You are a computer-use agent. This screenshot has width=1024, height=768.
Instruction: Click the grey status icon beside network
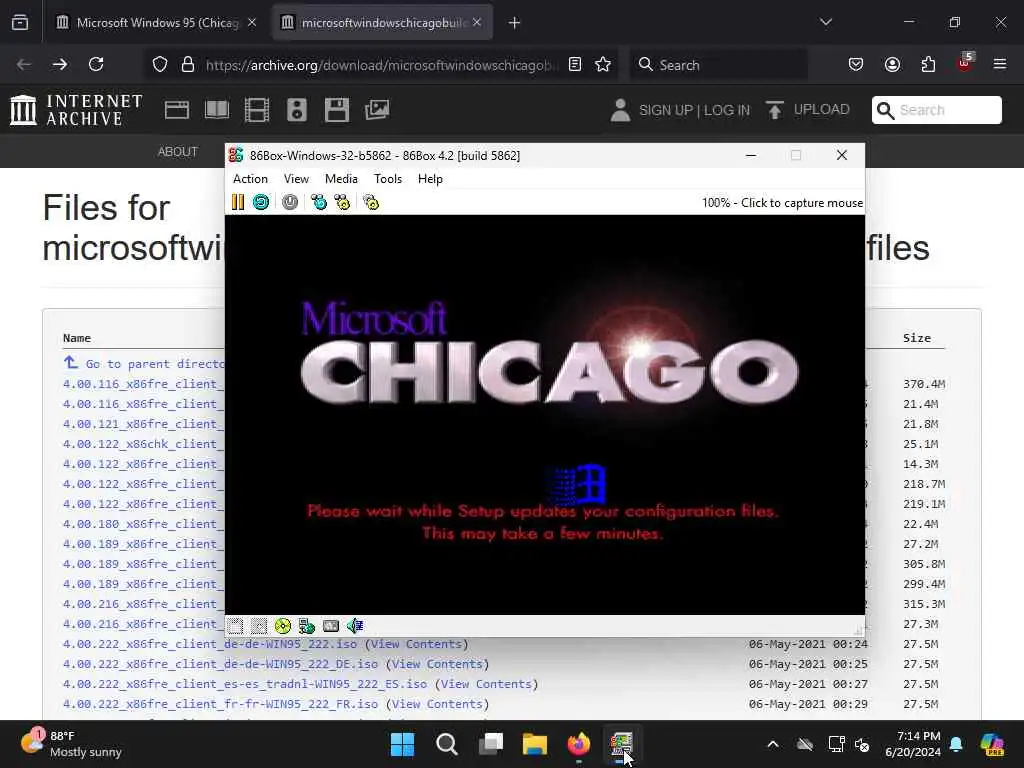(x=331, y=626)
